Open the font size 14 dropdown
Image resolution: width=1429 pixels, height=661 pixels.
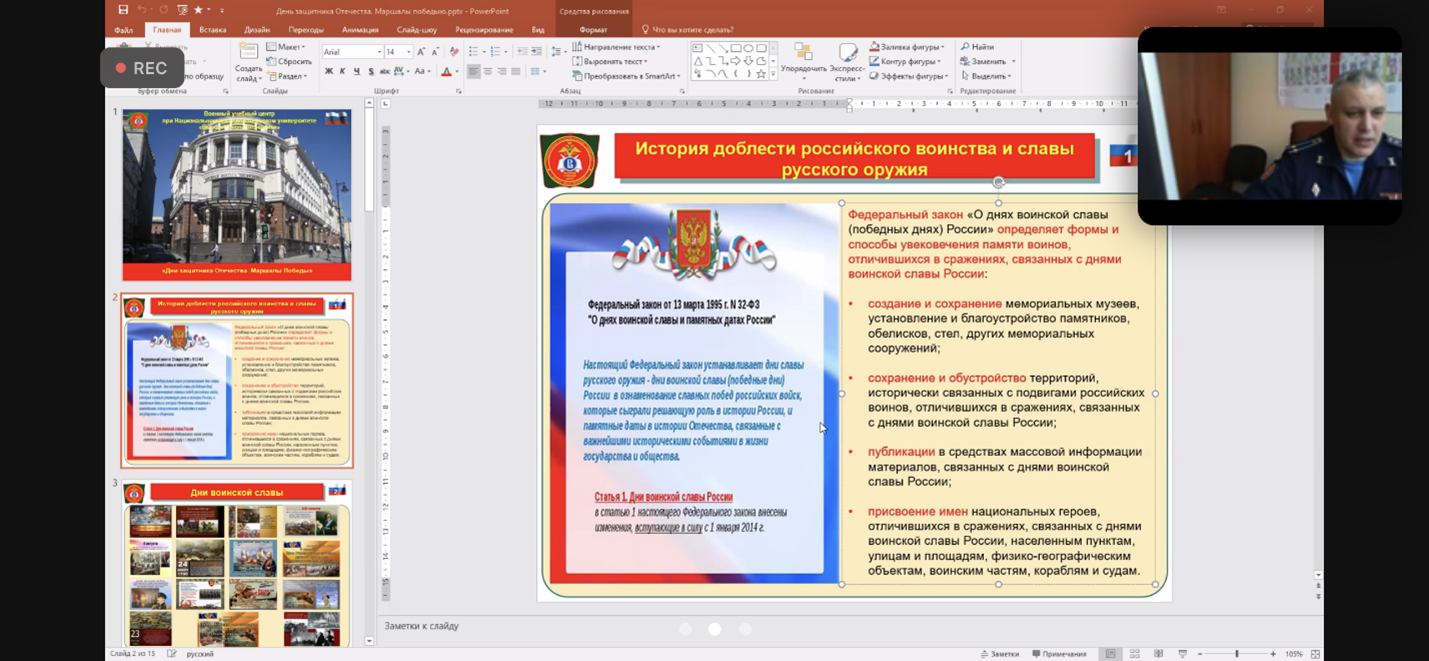(x=409, y=52)
